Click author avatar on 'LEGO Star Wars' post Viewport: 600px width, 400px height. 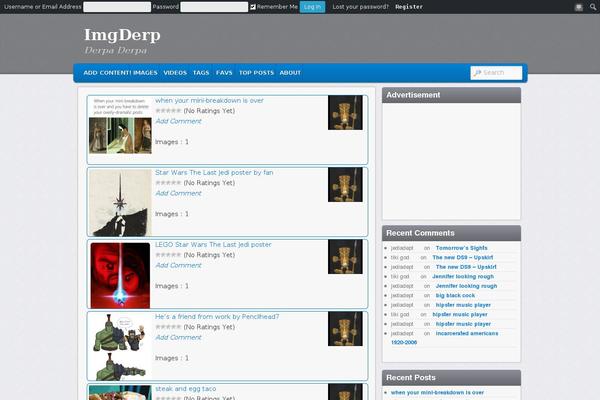[345, 257]
